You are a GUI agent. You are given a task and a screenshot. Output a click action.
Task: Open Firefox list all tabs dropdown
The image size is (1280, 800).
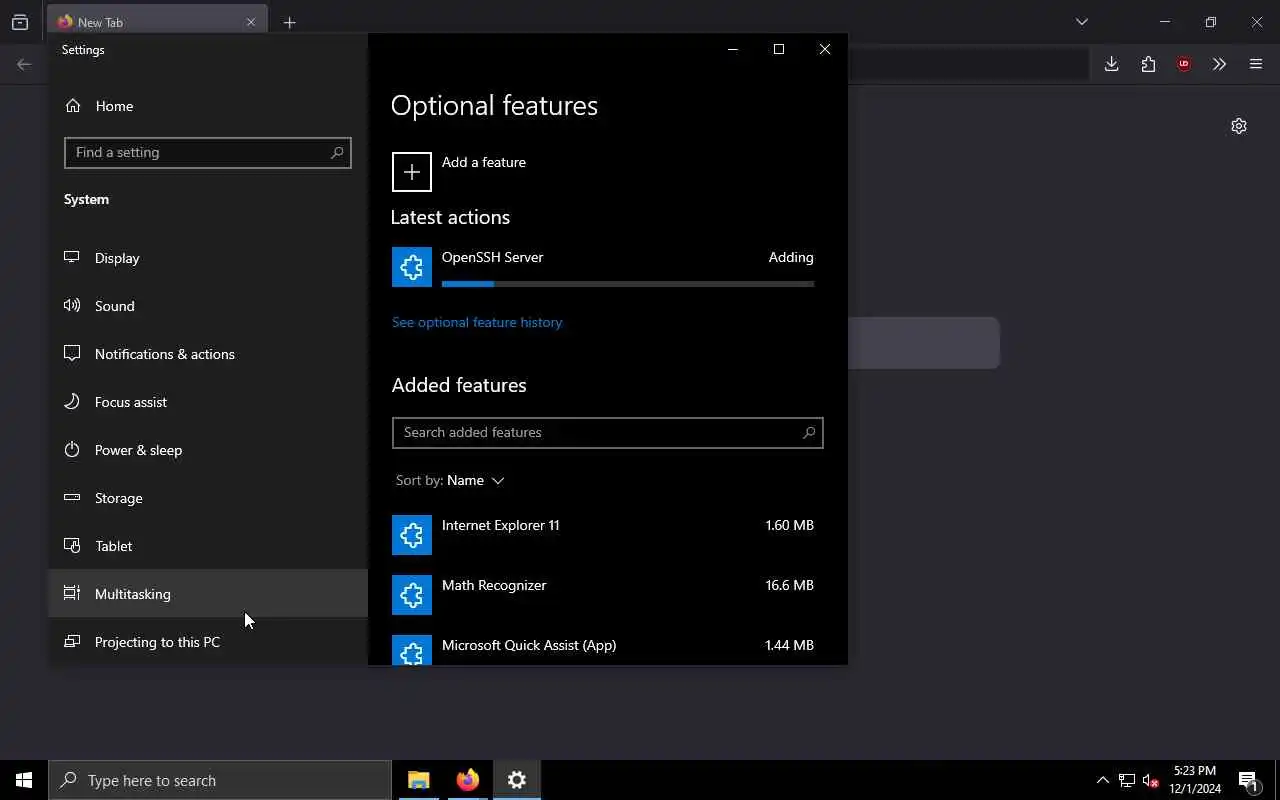point(1081,22)
